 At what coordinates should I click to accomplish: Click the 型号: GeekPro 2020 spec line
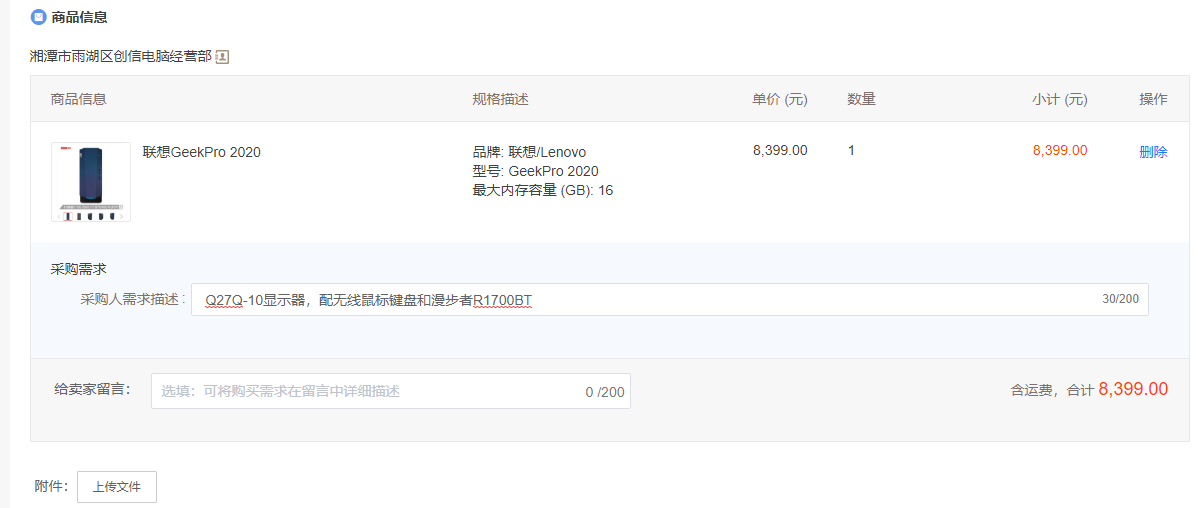click(535, 171)
